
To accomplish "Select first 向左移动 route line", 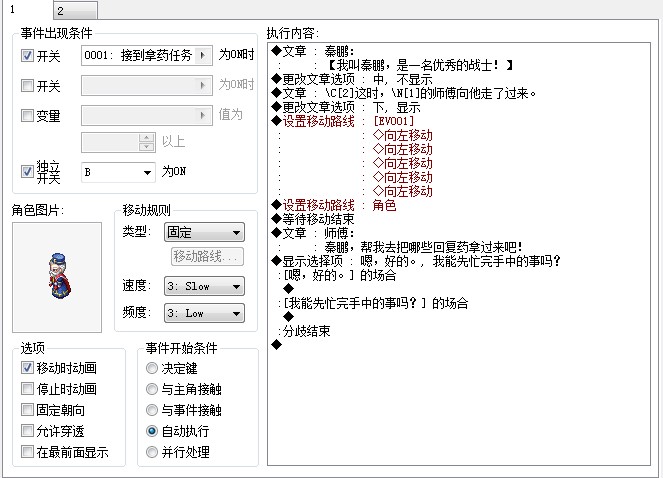I will [403, 135].
